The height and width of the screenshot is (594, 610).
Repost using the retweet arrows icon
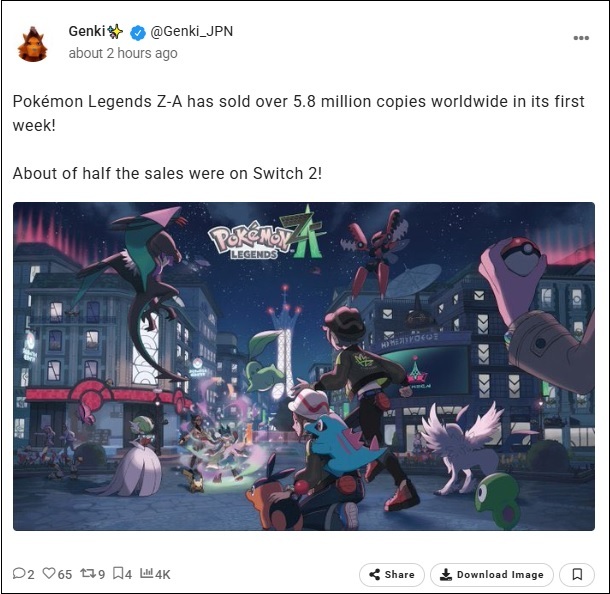click(x=88, y=573)
